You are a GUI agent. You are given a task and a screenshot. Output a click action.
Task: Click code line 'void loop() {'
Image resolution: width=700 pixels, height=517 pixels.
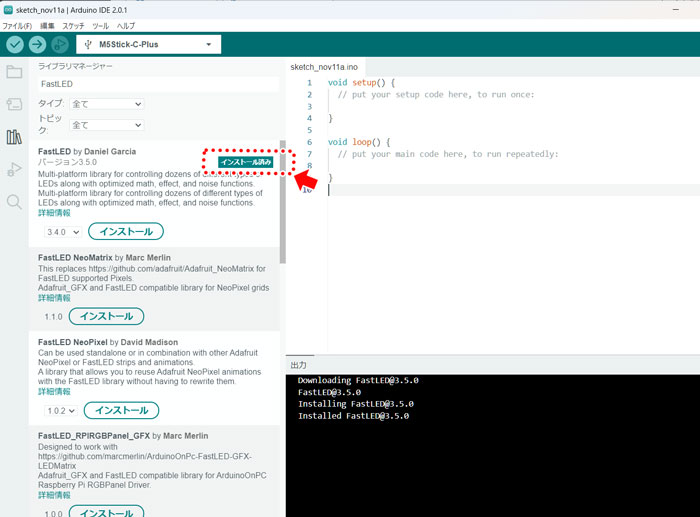pos(359,142)
